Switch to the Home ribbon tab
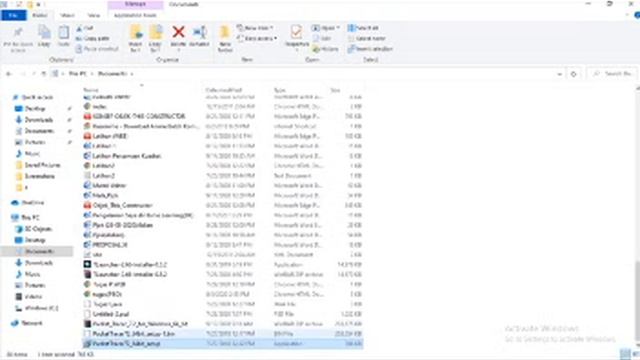640x360 pixels. (40, 16)
